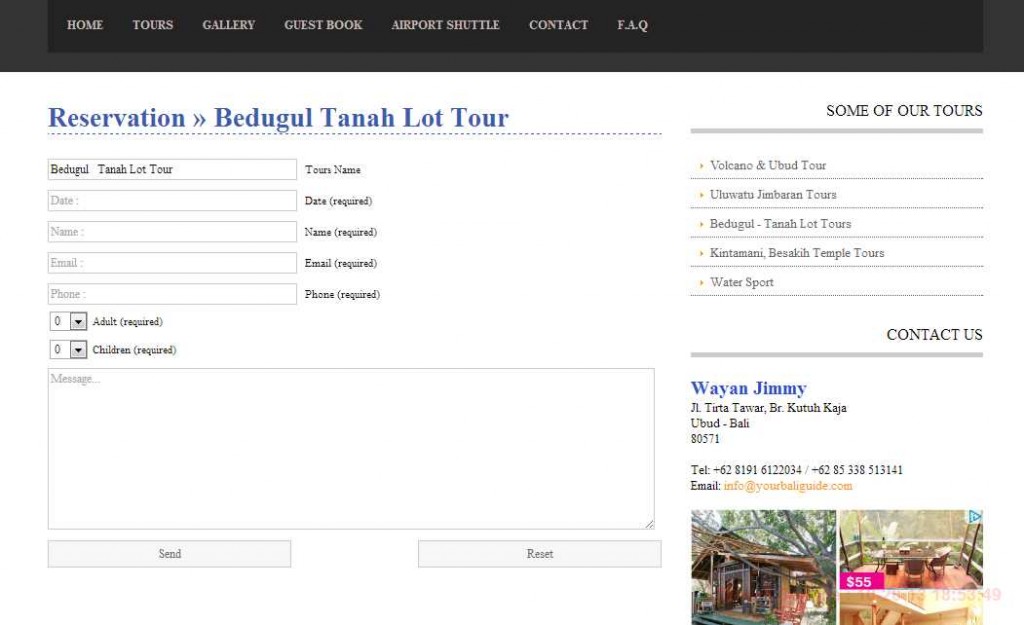Screen dimensions: 1024x625
Task: View Kintamani, Besakih Temple Tours link
Action: (x=797, y=253)
